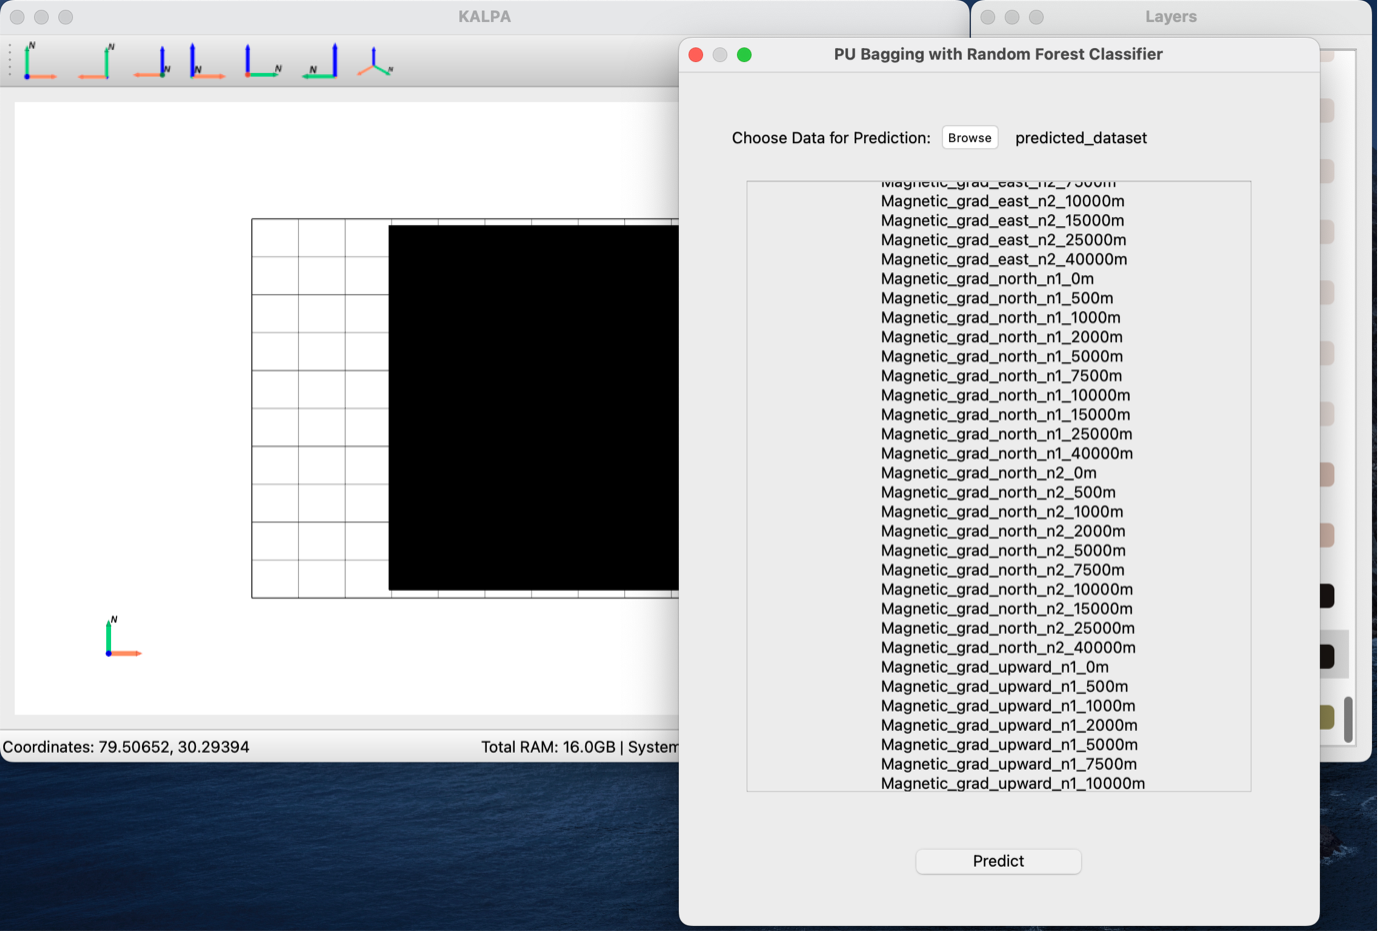Select Magnetic_grad_east_n2_10000m in the list
The height and width of the screenshot is (935, 1381).
coord(1005,201)
